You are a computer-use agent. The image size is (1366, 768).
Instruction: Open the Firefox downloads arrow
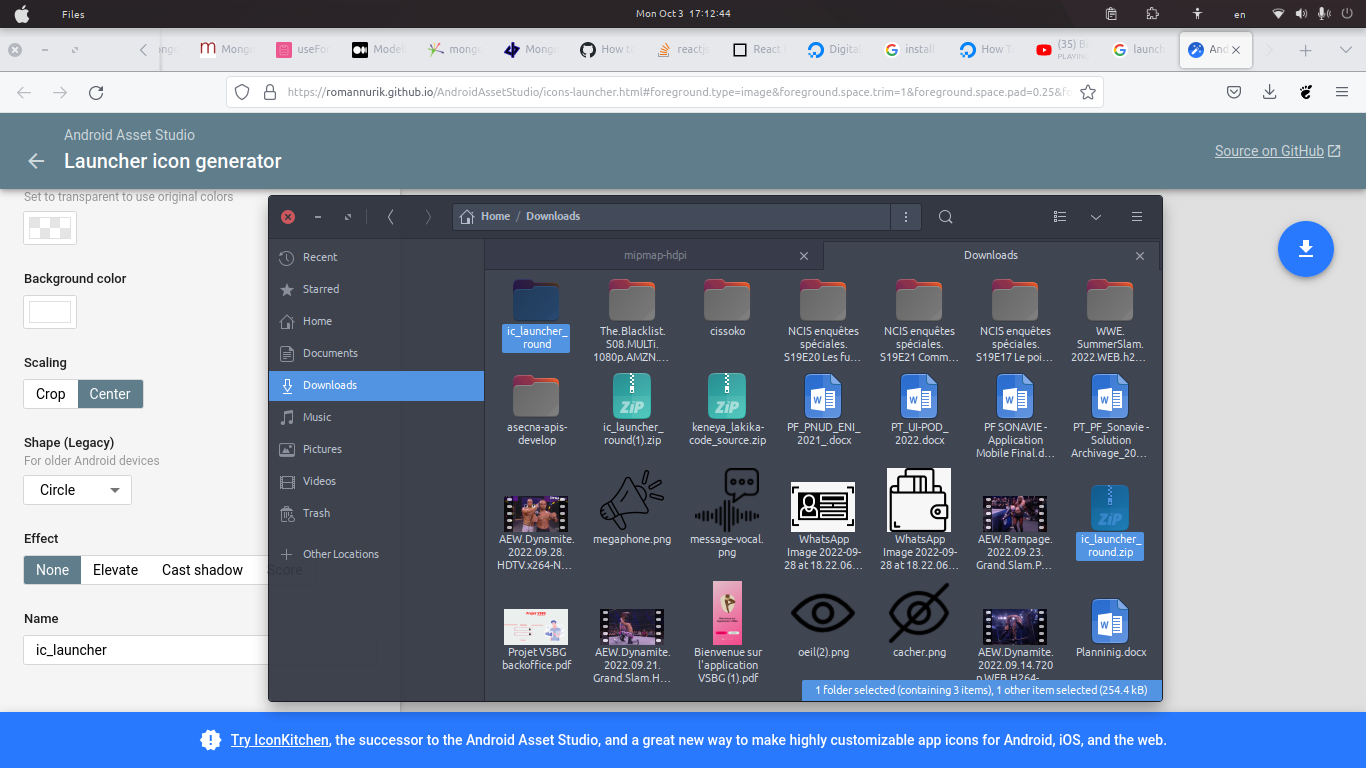tap(1269, 92)
